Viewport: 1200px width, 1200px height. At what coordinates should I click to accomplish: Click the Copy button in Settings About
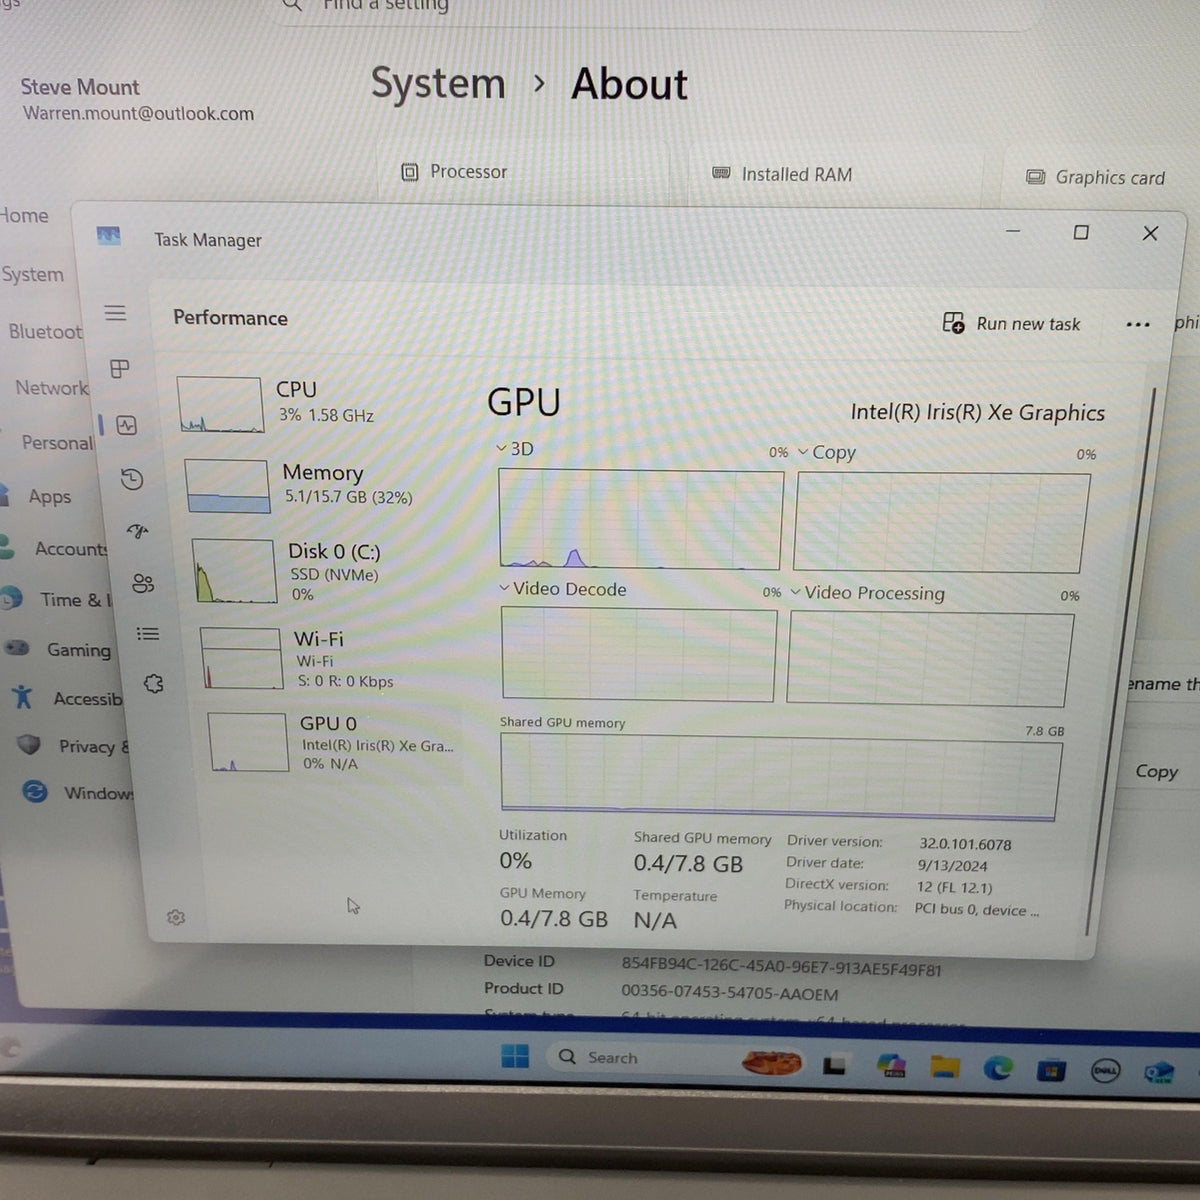tap(1156, 771)
